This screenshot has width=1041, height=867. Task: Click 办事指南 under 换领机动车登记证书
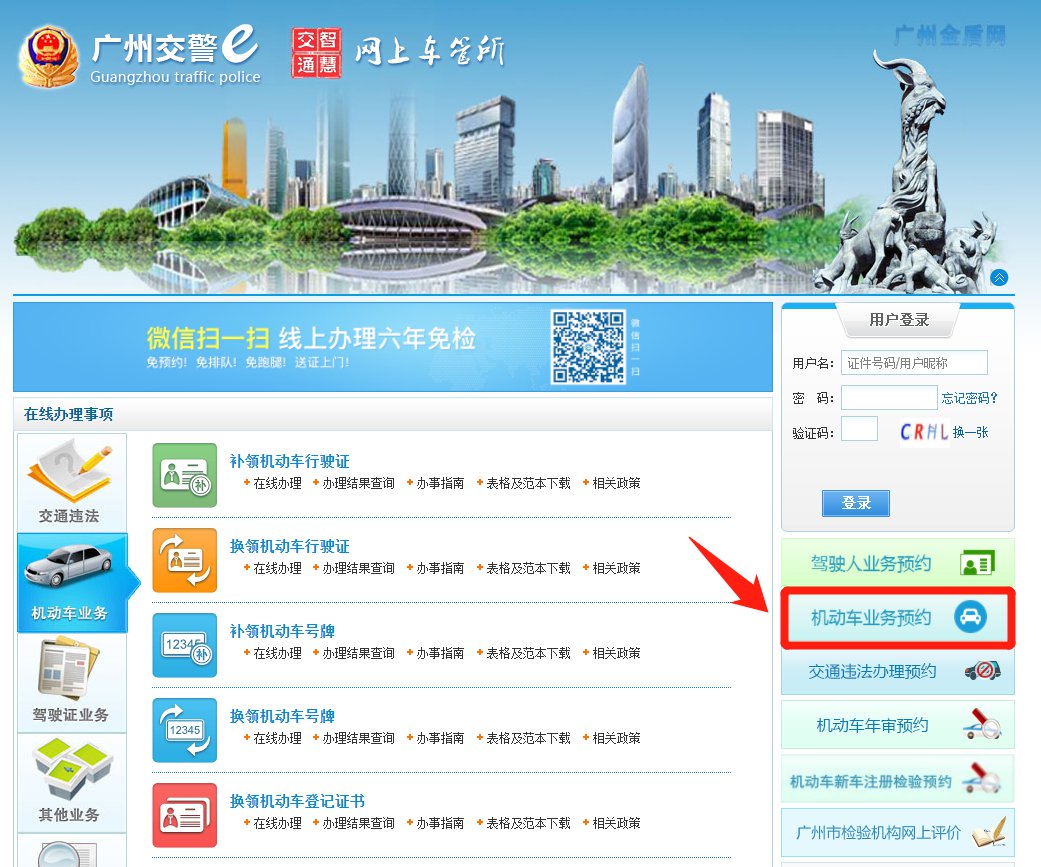[440, 823]
